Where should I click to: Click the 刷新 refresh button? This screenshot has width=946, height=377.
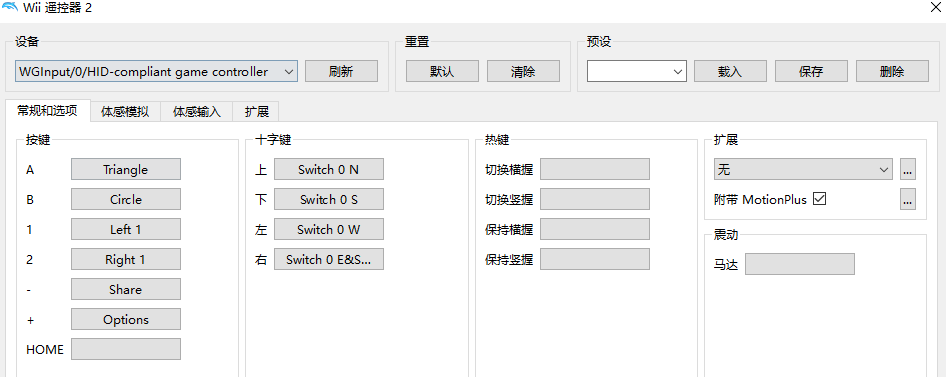(341, 71)
